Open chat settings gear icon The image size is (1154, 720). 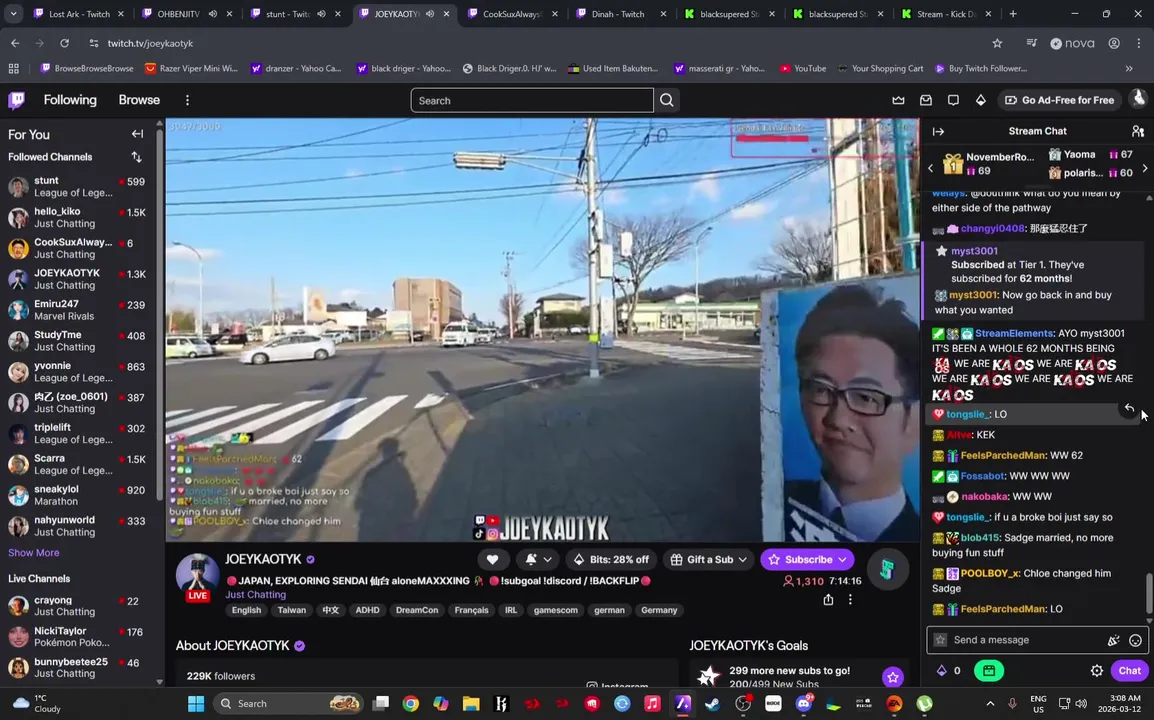pos(1097,671)
